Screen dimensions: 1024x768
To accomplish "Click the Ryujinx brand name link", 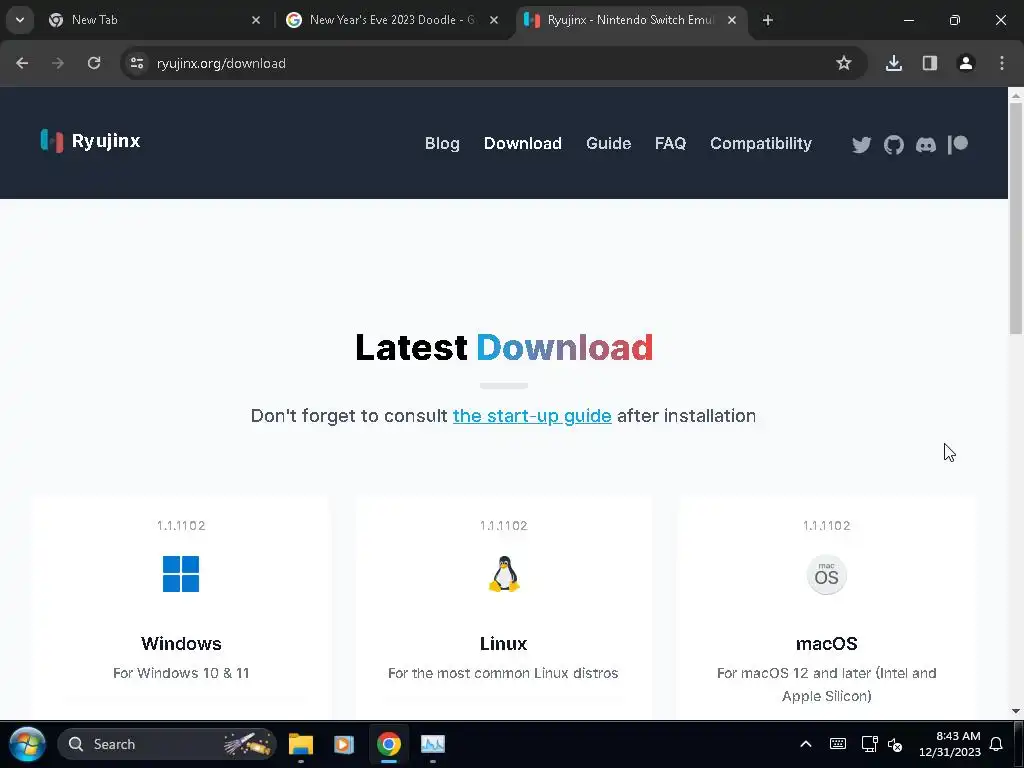I will (106, 141).
